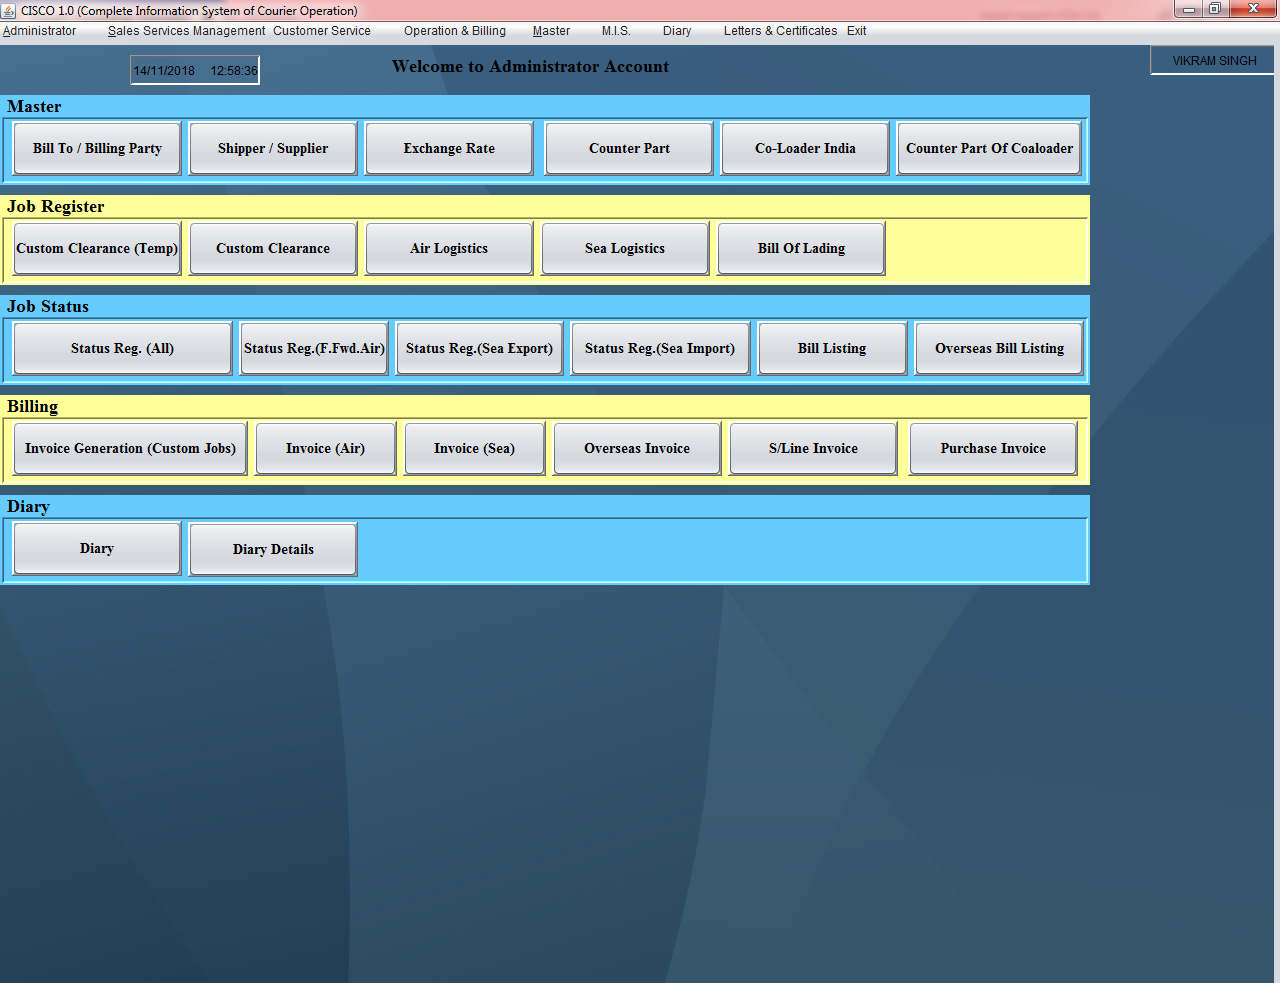Open the Bill Of Lading register
Viewport: 1280px width, 983px height.
click(x=801, y=248)
